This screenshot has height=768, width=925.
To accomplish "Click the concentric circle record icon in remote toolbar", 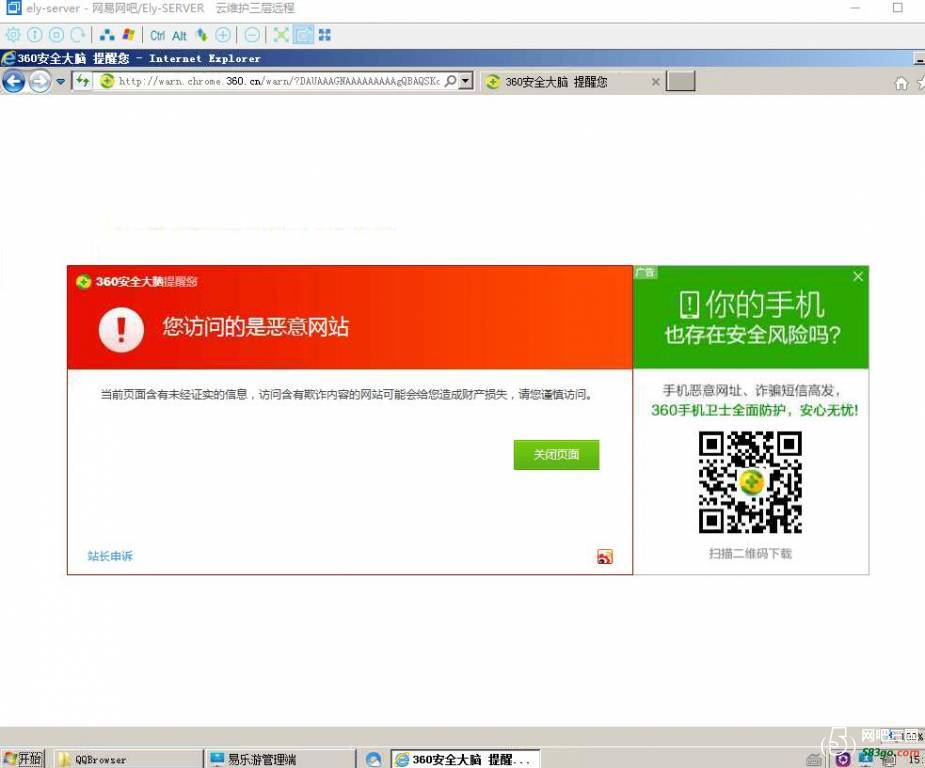I will click(x=56, y=35).
